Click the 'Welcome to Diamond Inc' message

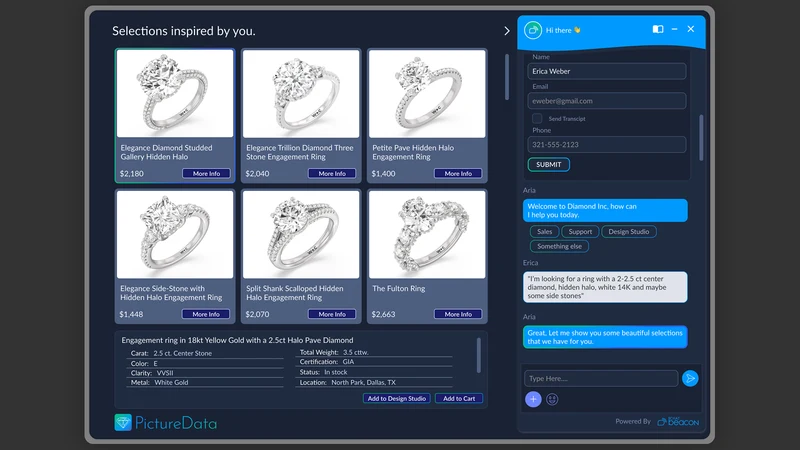[605, 210]
